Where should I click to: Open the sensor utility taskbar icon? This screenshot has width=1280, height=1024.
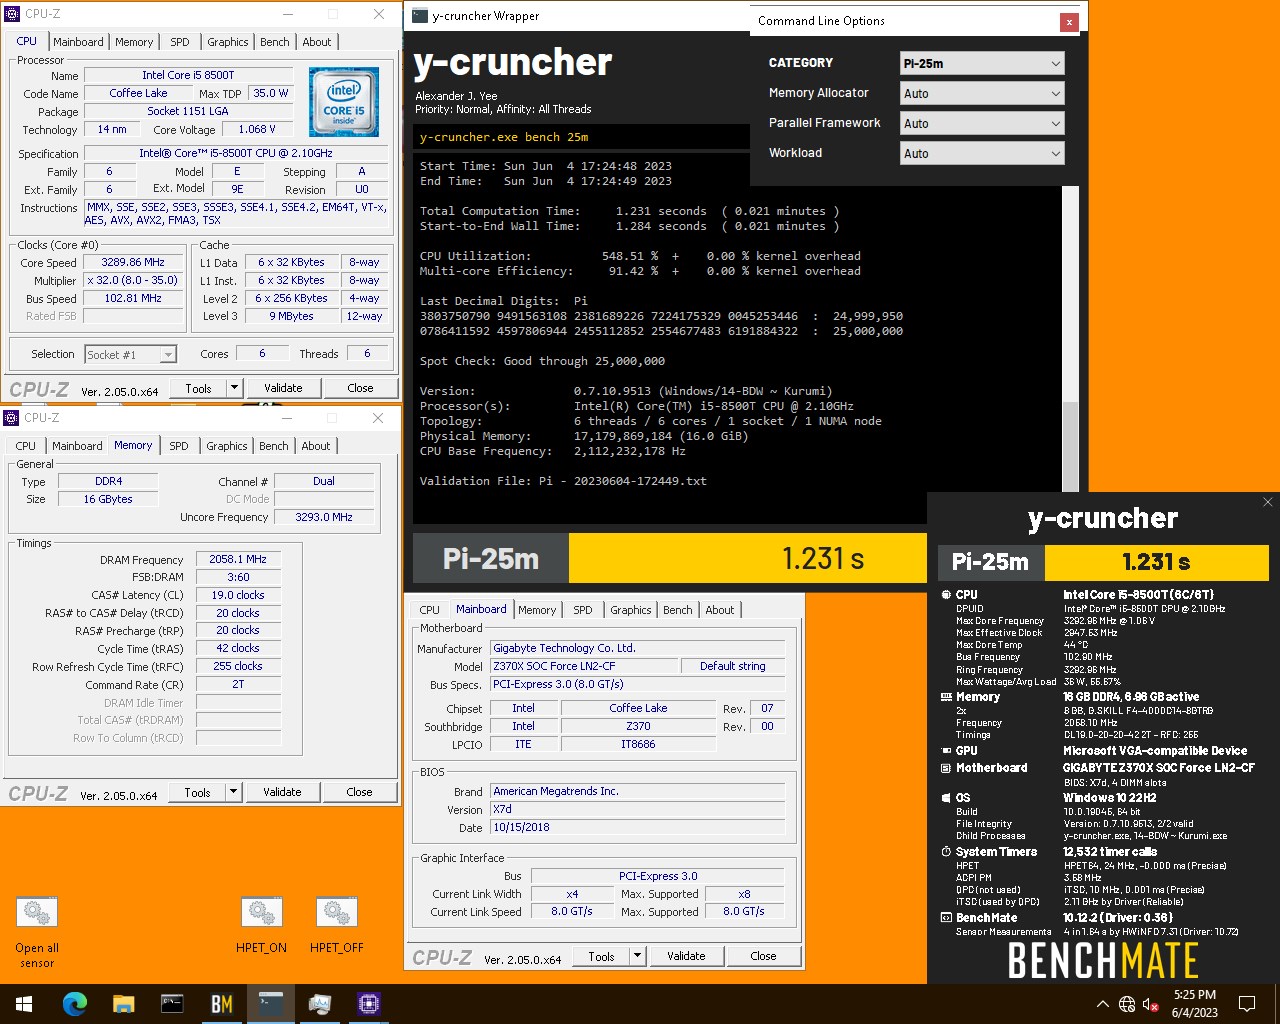[320, 1004]
